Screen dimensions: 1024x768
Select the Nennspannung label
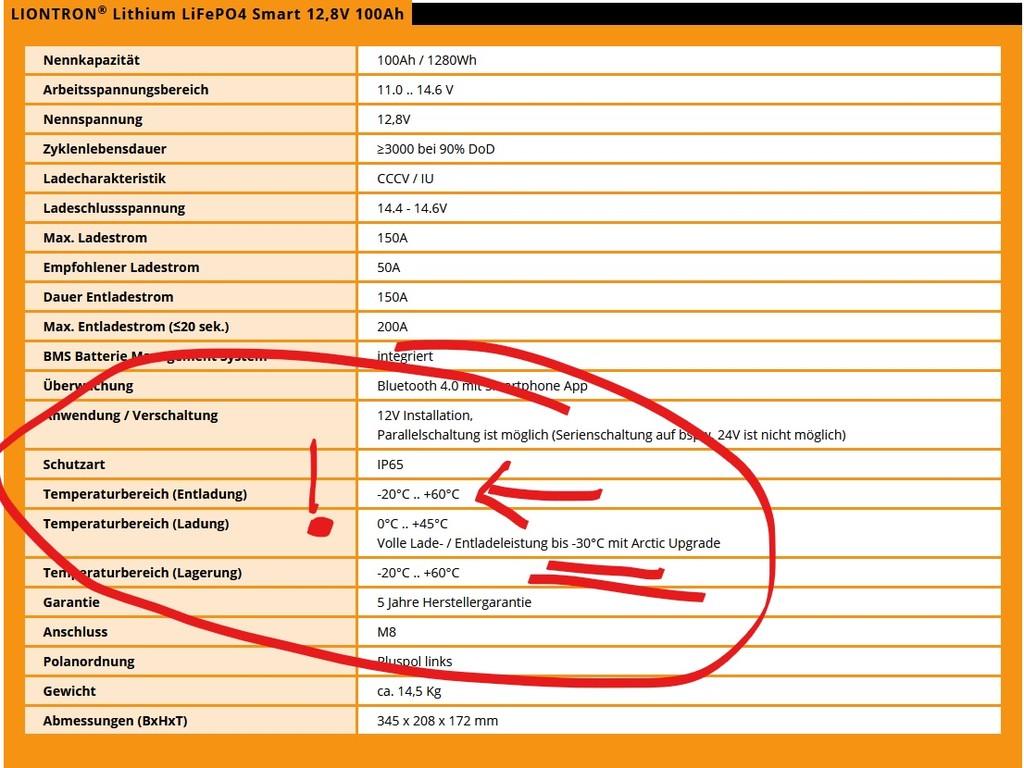(x=93, y=120)
